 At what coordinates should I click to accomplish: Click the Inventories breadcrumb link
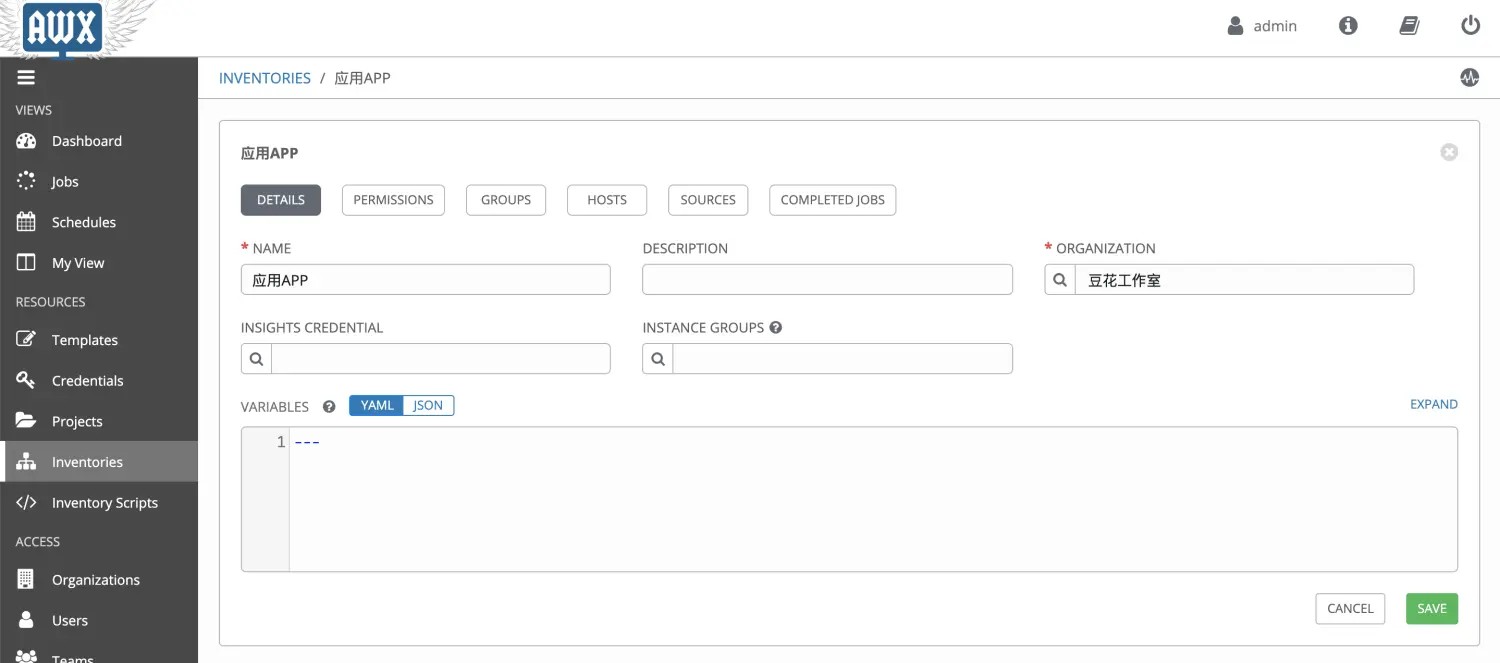coord(265,78)
